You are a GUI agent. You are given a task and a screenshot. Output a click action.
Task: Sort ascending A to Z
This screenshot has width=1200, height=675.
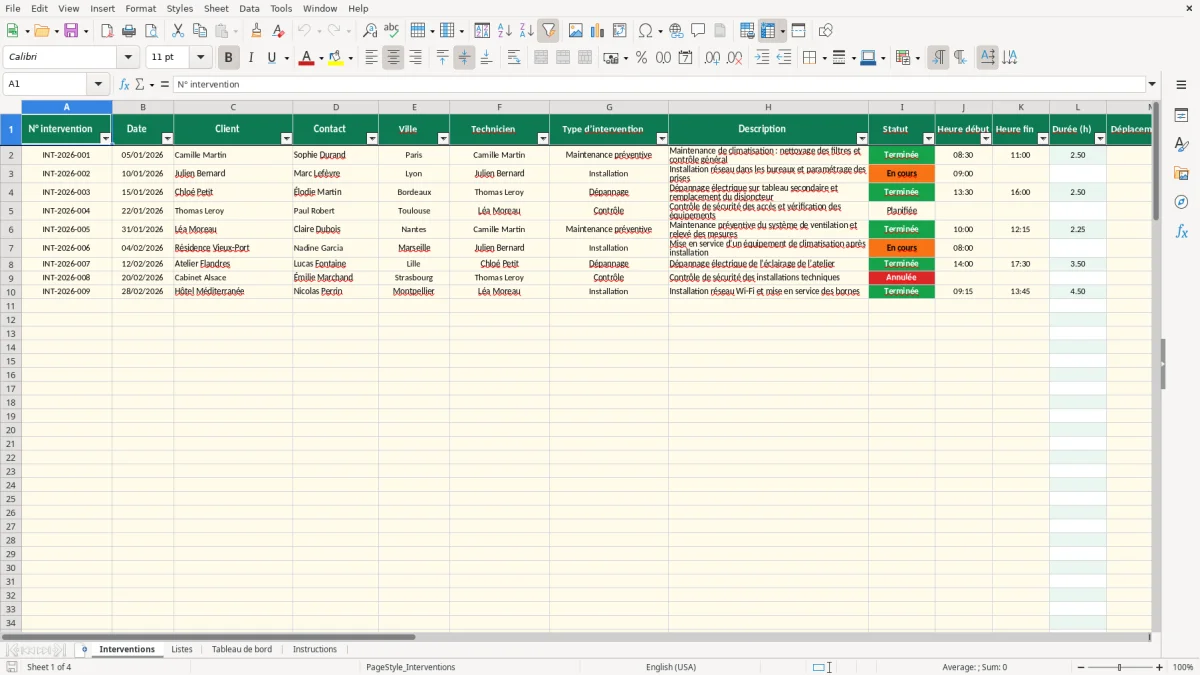[x=505, y=31]
